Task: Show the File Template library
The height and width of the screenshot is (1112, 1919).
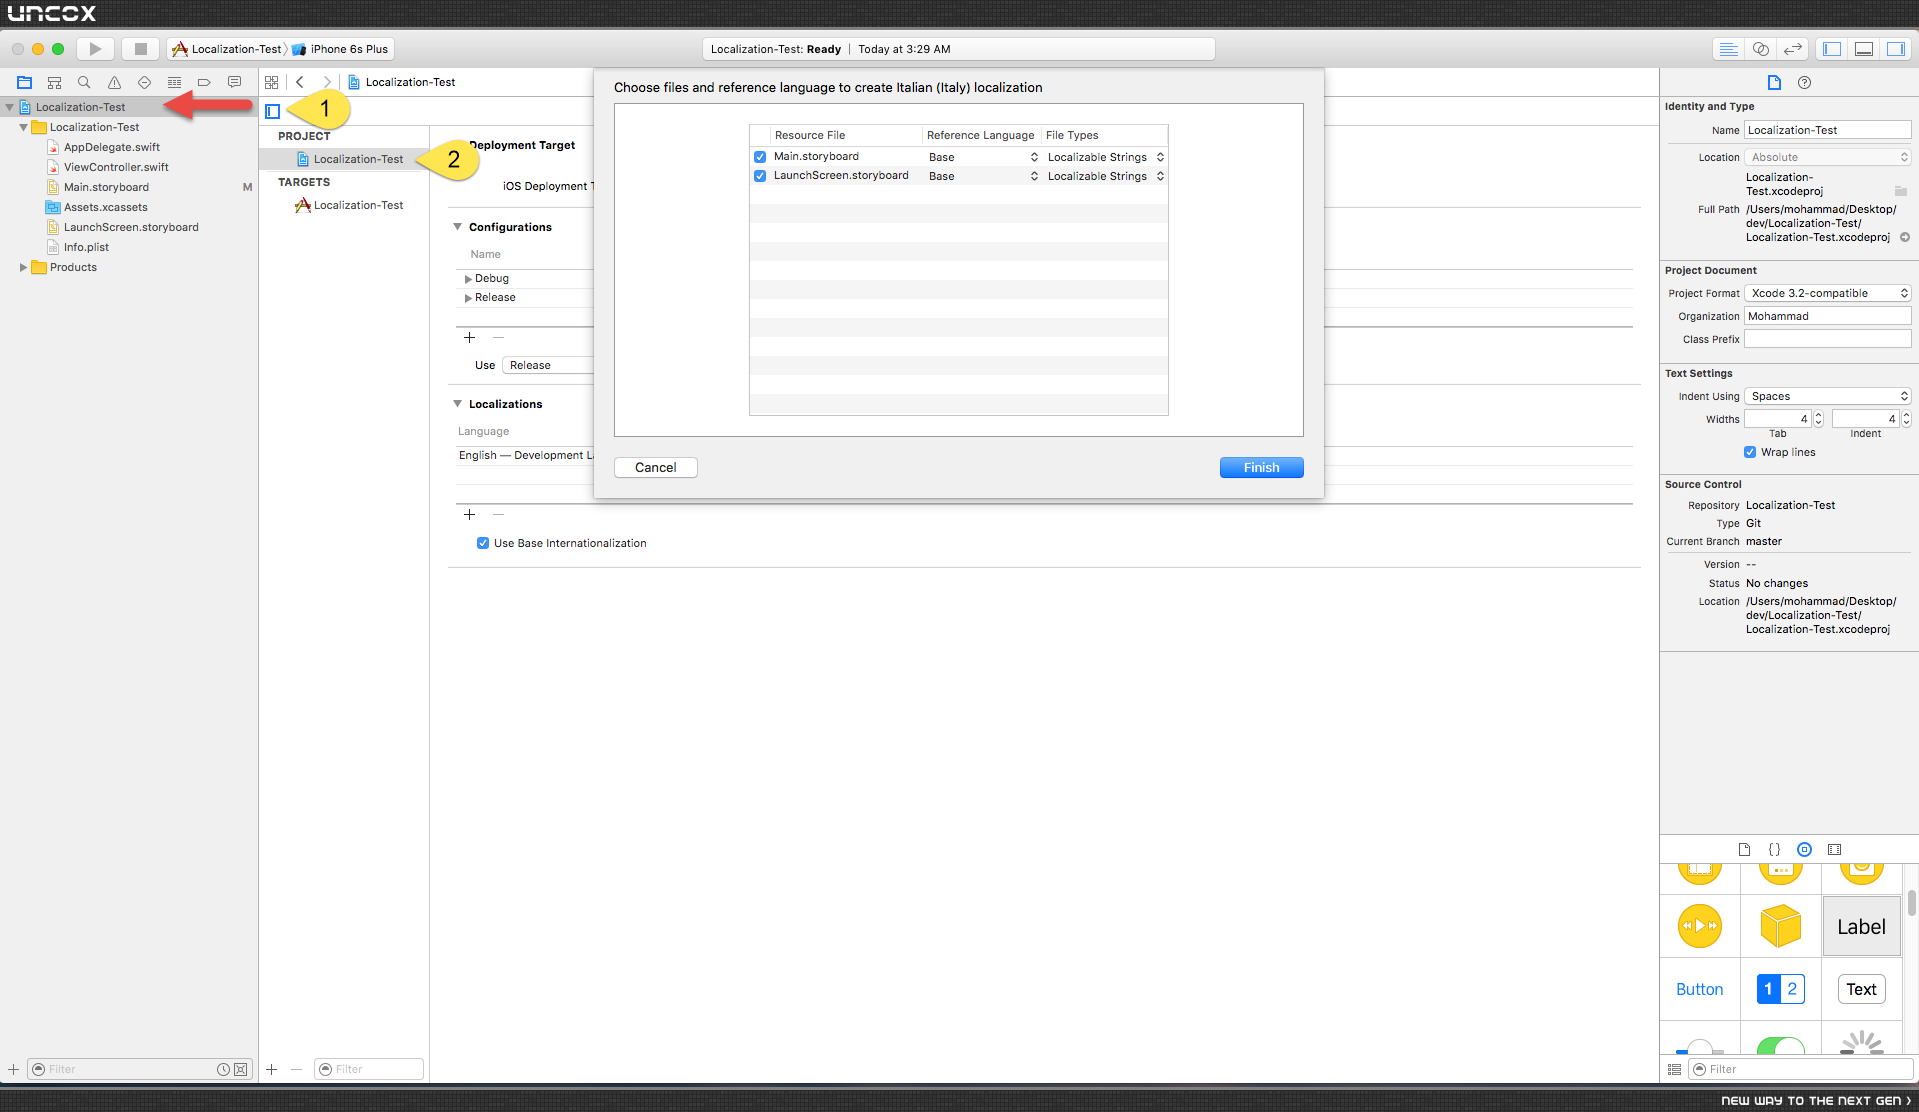Action: 1744,849
